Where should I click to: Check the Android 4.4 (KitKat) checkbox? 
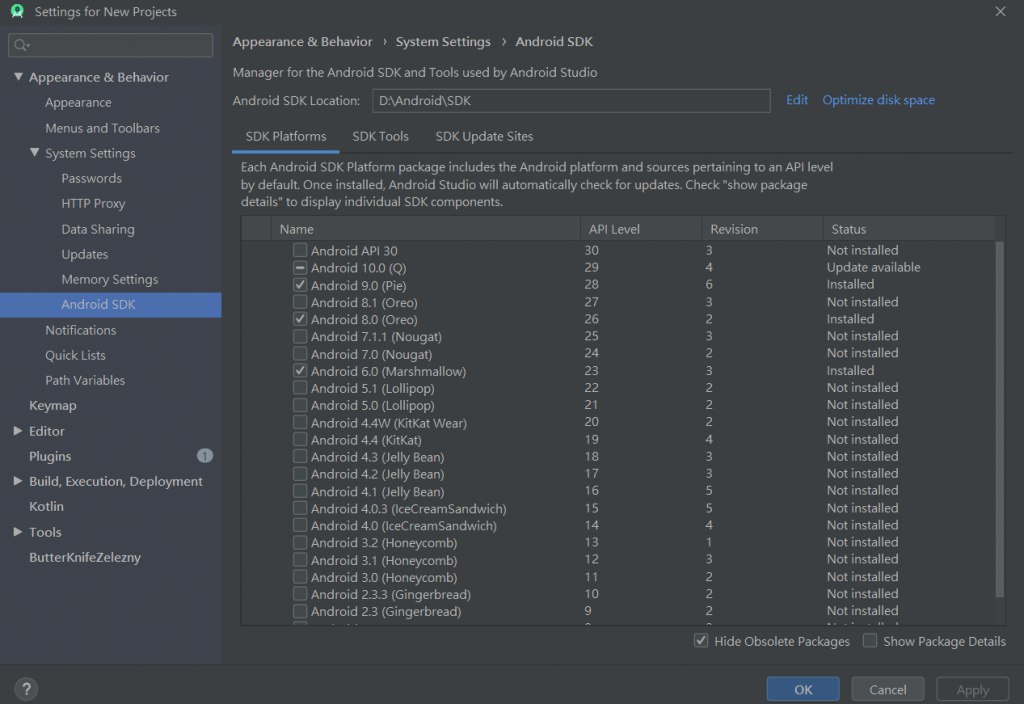(300, 440)
